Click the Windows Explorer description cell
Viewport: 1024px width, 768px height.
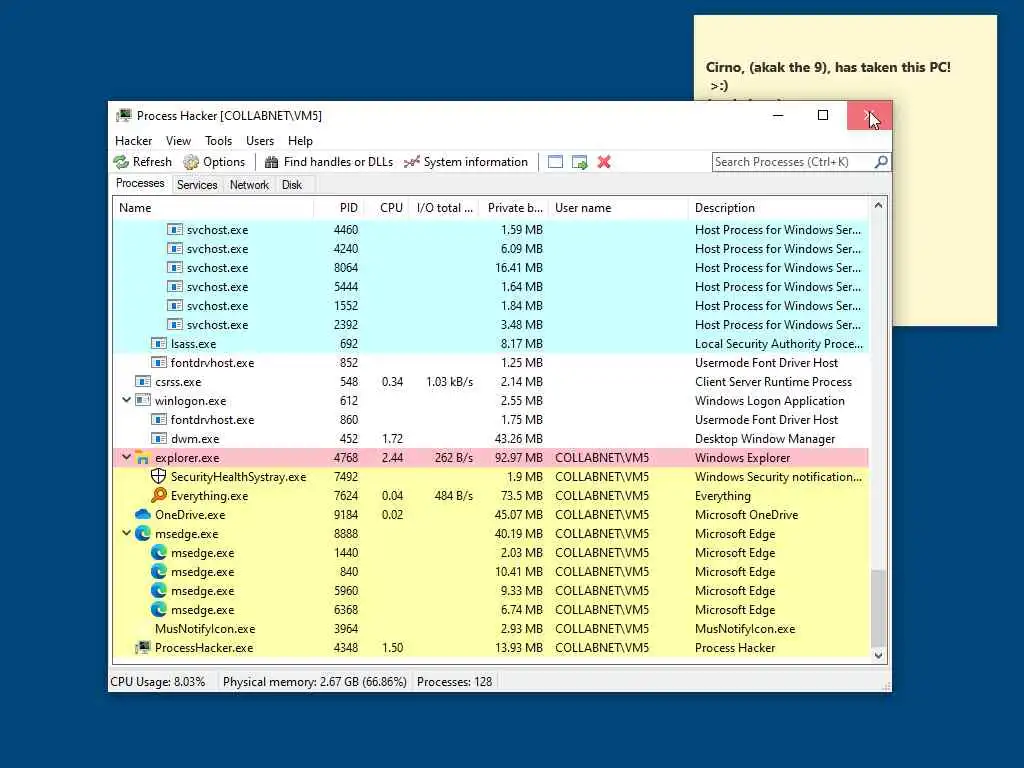tap(743, 458)
